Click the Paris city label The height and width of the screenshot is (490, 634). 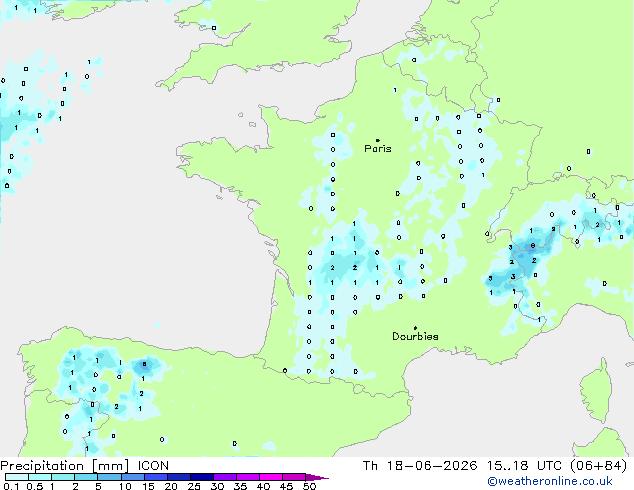pyautogui.click(x=378, y=149)
